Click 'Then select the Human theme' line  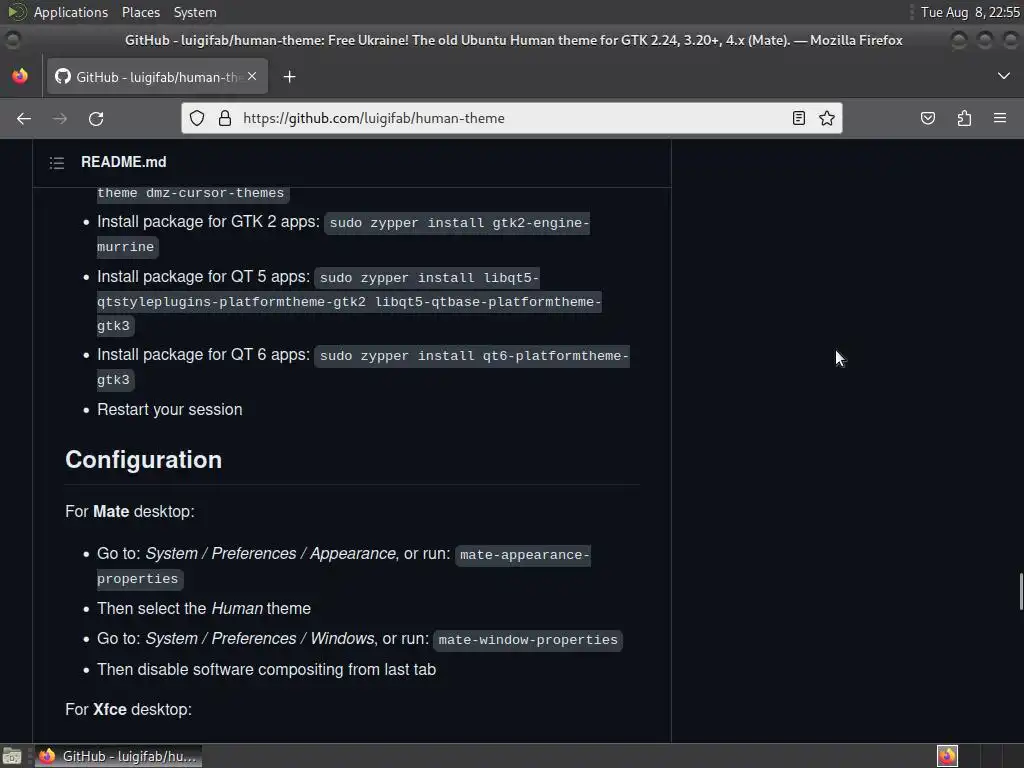[x=204, y=609]
